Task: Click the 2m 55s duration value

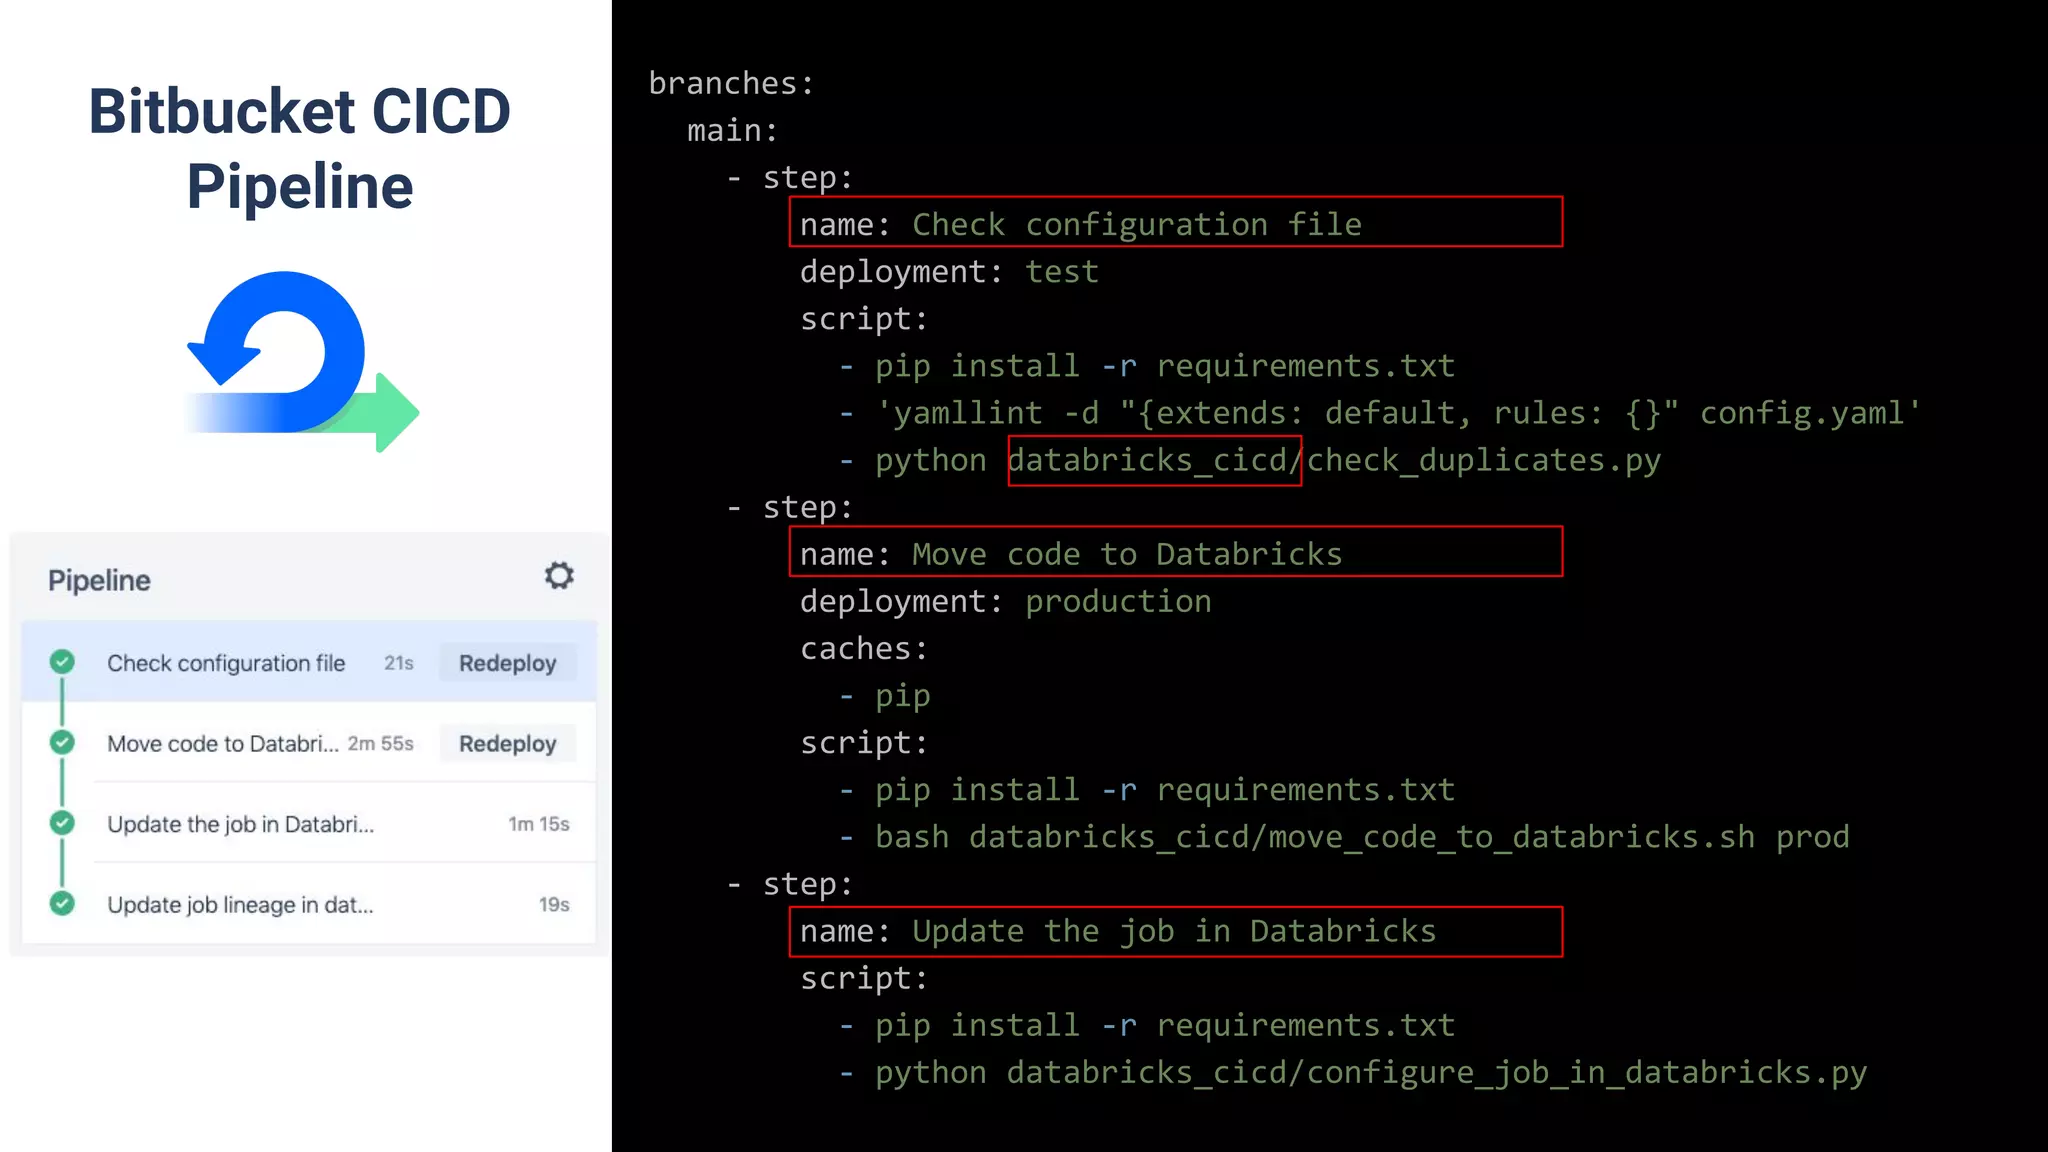Action: point(381,743)
